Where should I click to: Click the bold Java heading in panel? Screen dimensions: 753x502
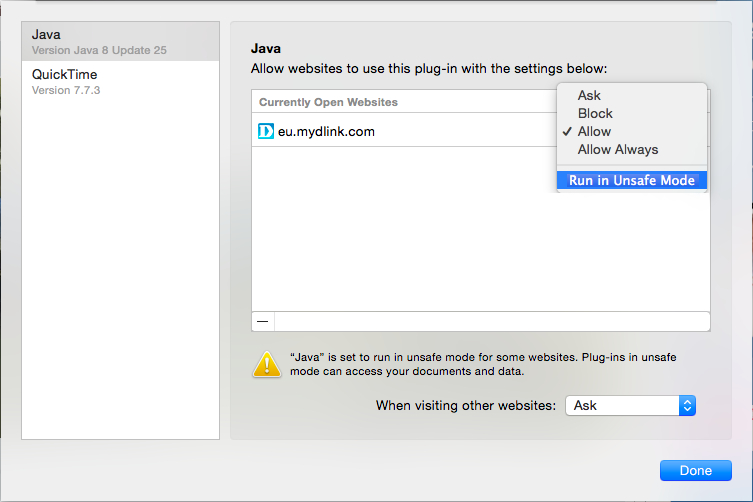coord(265,48)
